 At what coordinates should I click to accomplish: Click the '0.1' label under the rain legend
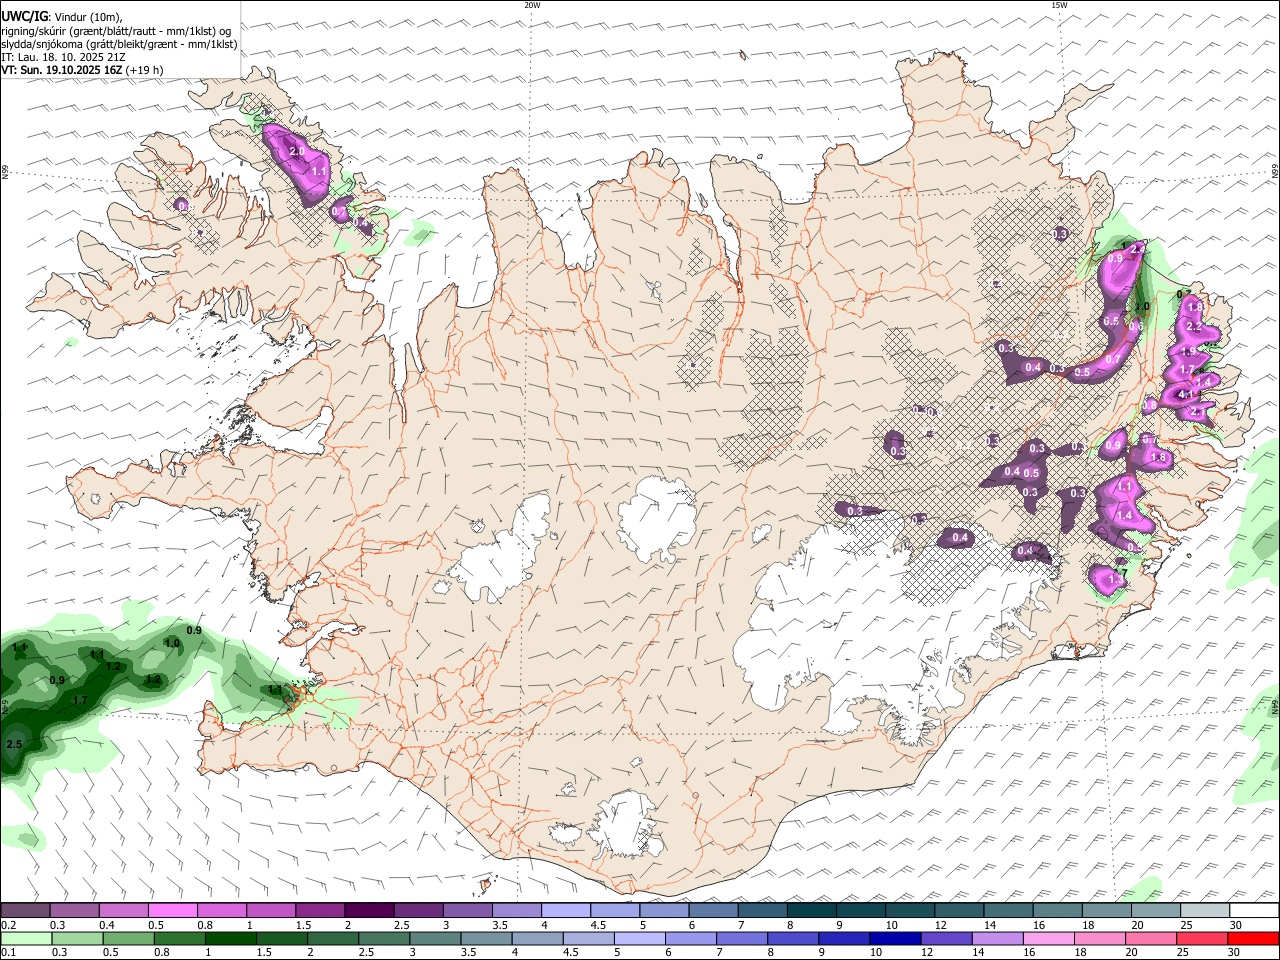pyautogui.click(x=8, y=953)
